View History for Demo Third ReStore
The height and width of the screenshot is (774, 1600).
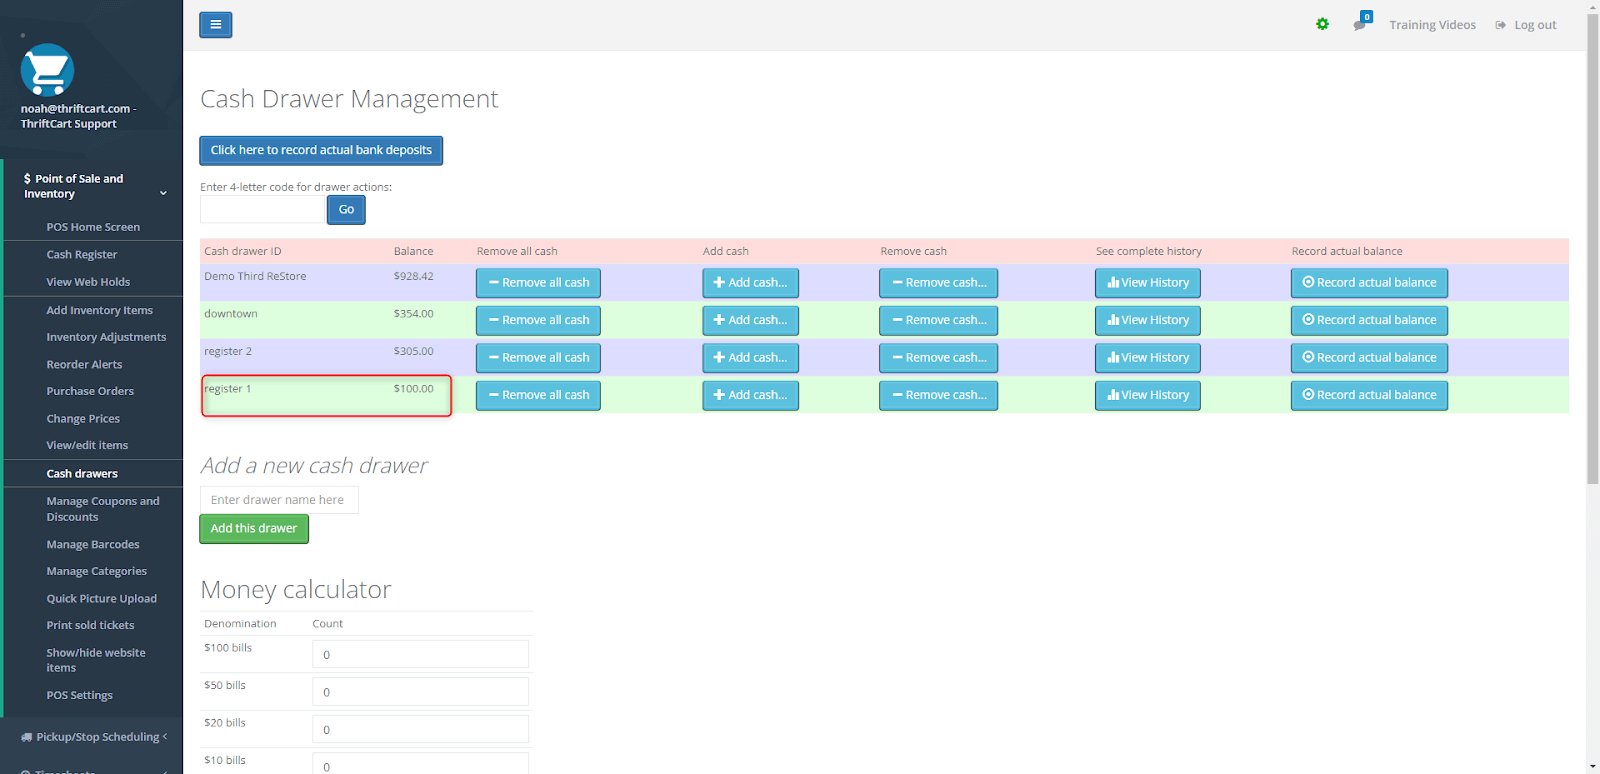point(1148,283)
